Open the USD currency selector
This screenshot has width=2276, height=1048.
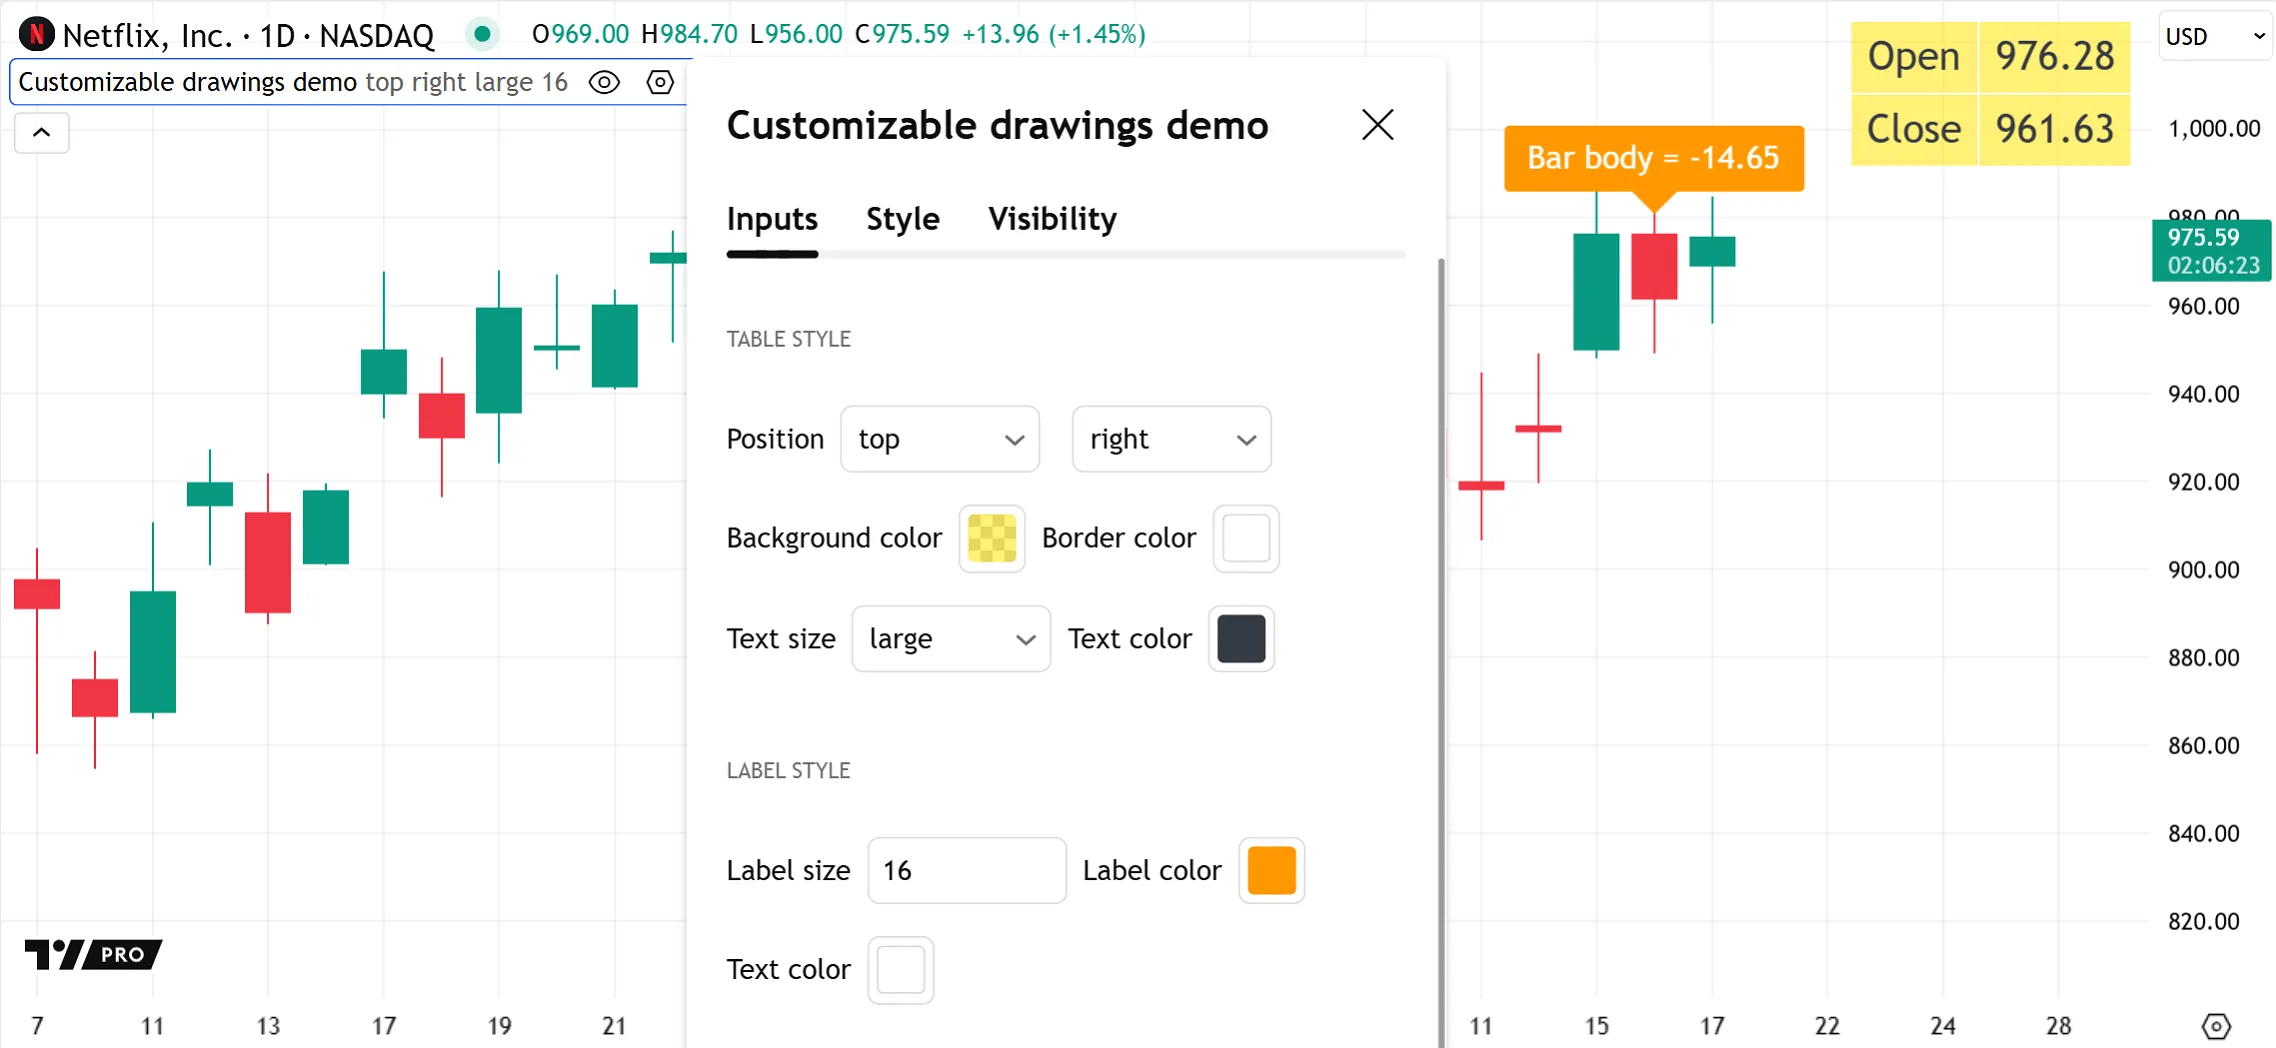coord(2214,37)
